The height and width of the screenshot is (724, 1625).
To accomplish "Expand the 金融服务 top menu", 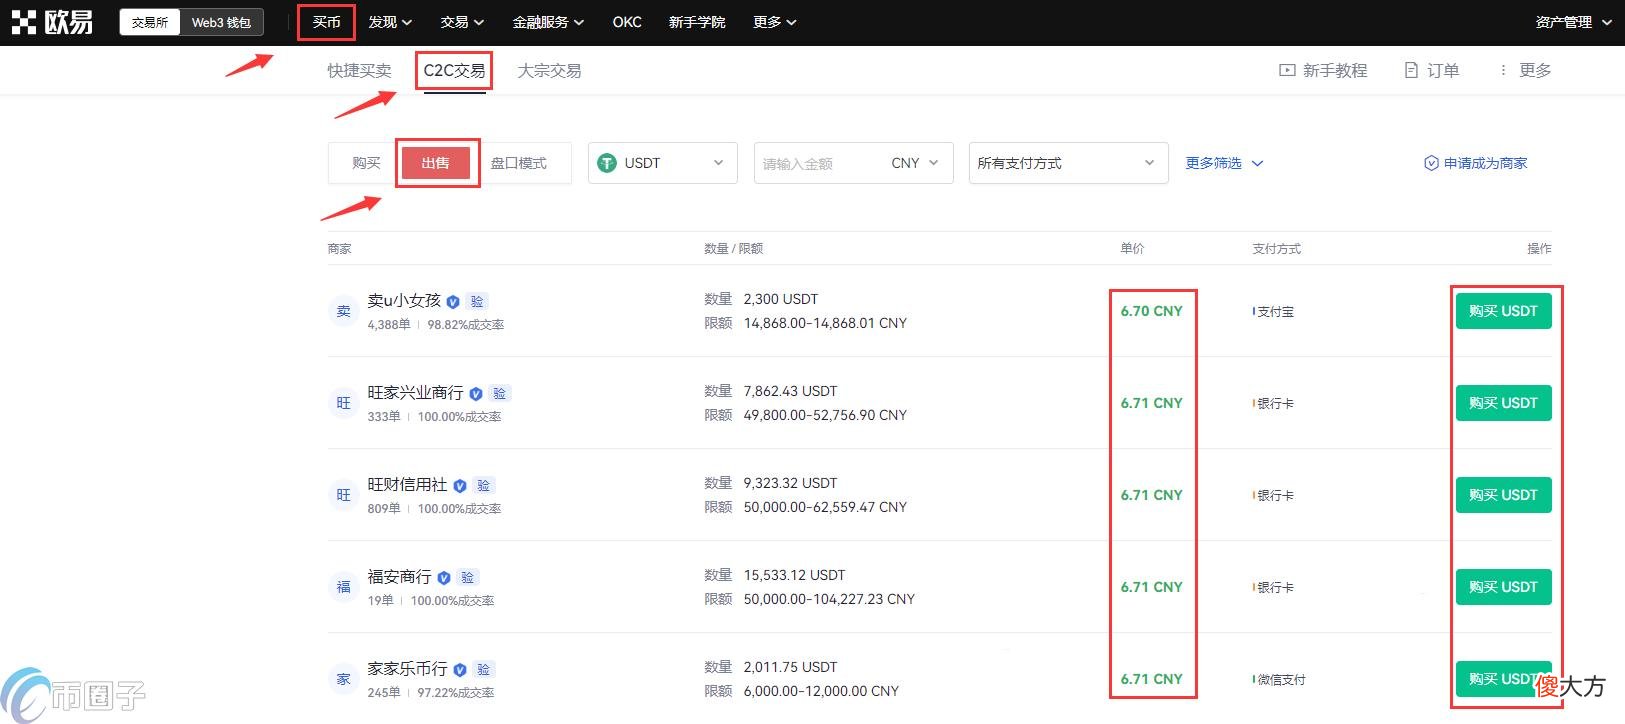I will coord(548,22).
